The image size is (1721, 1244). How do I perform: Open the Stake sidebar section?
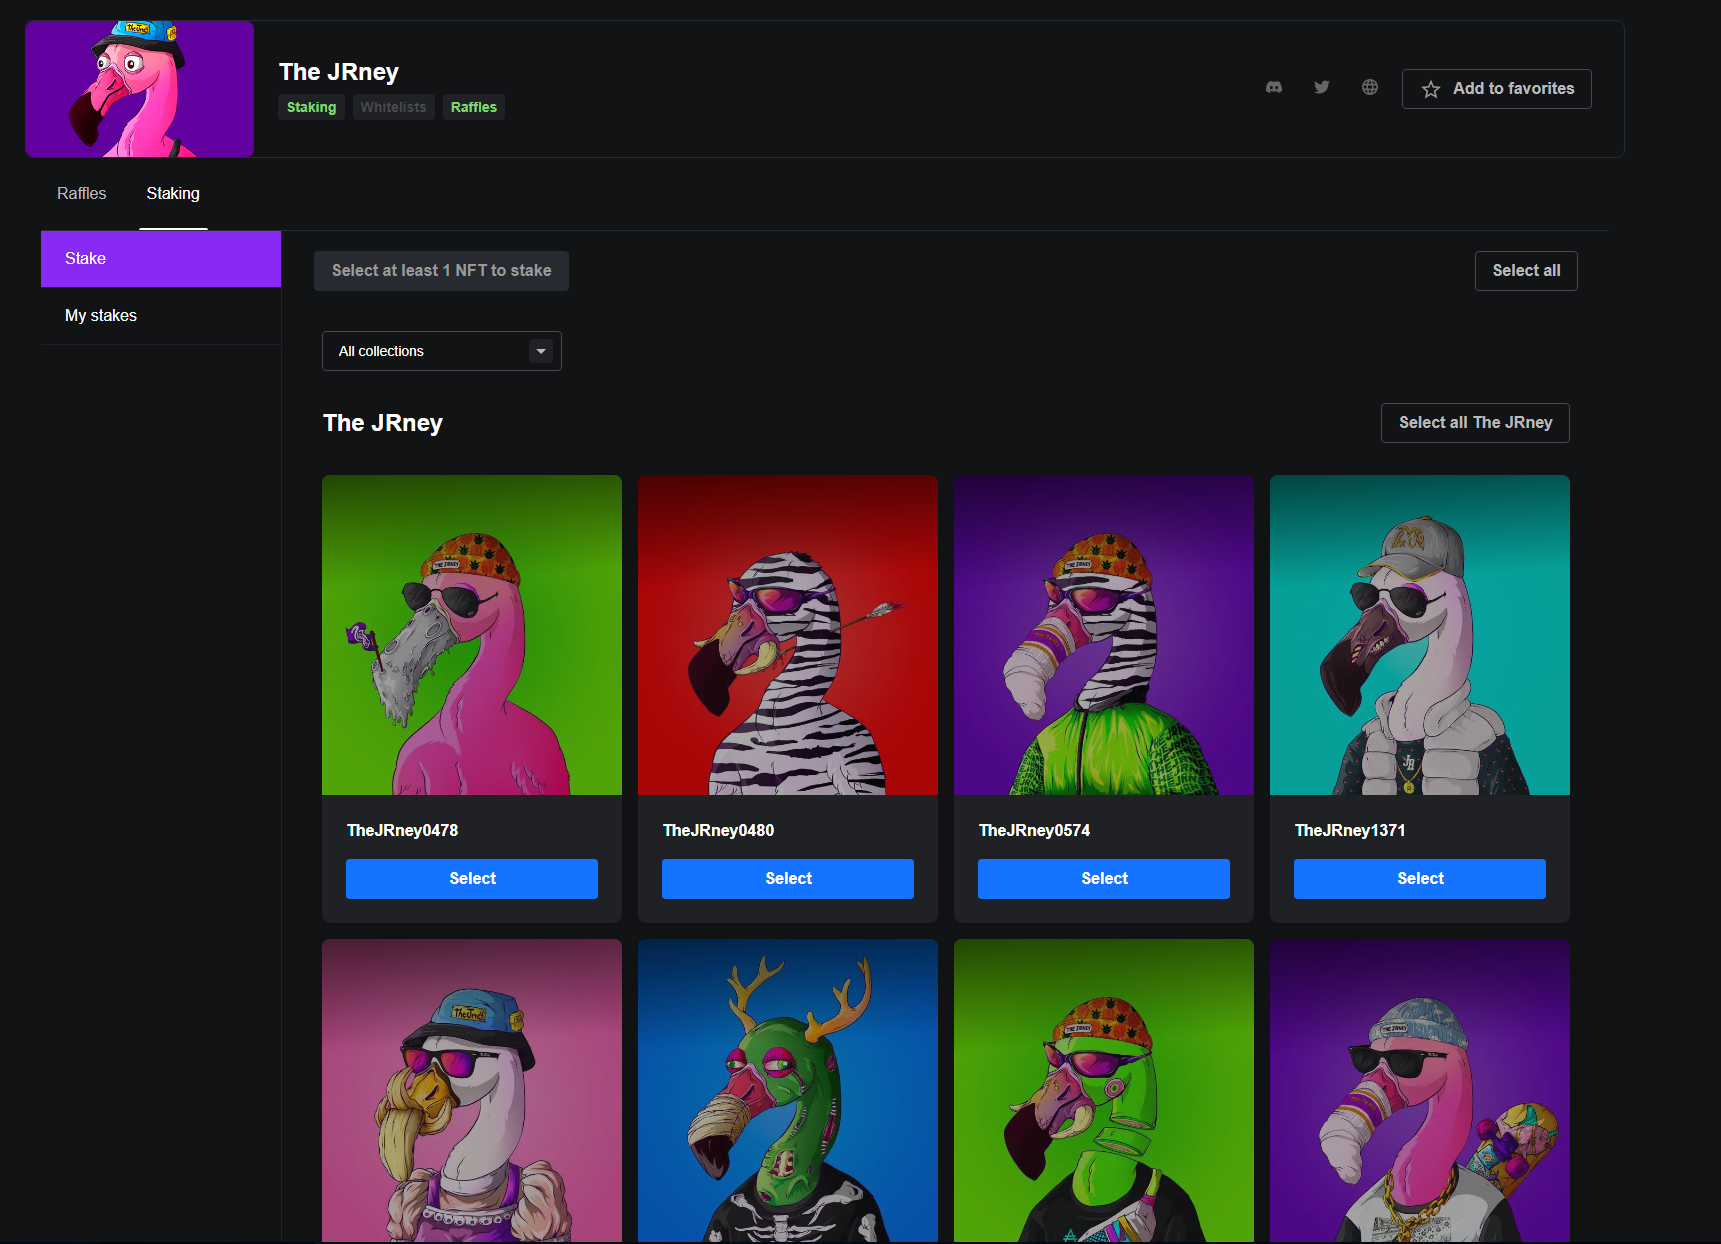[x=160, y=259]
